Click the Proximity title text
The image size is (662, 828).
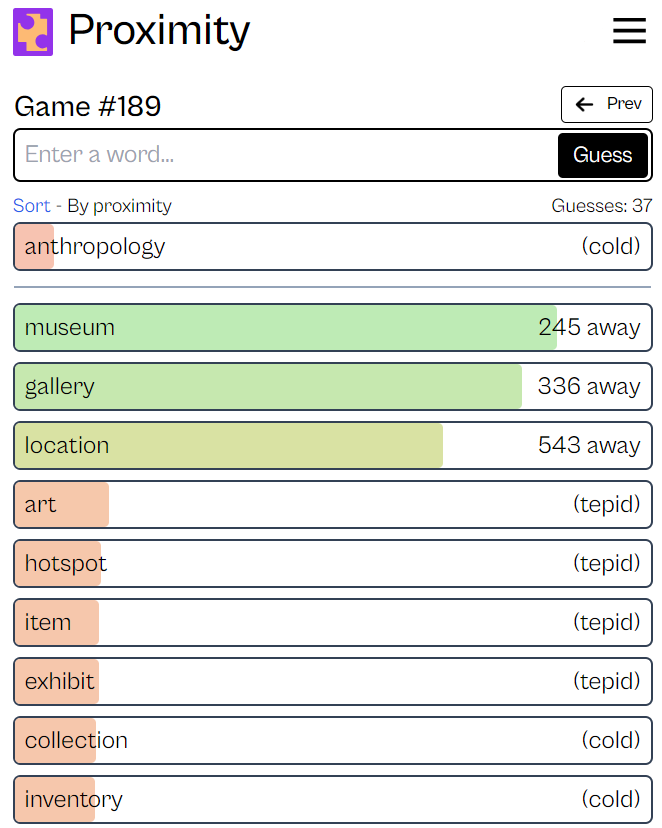[159, 32]
